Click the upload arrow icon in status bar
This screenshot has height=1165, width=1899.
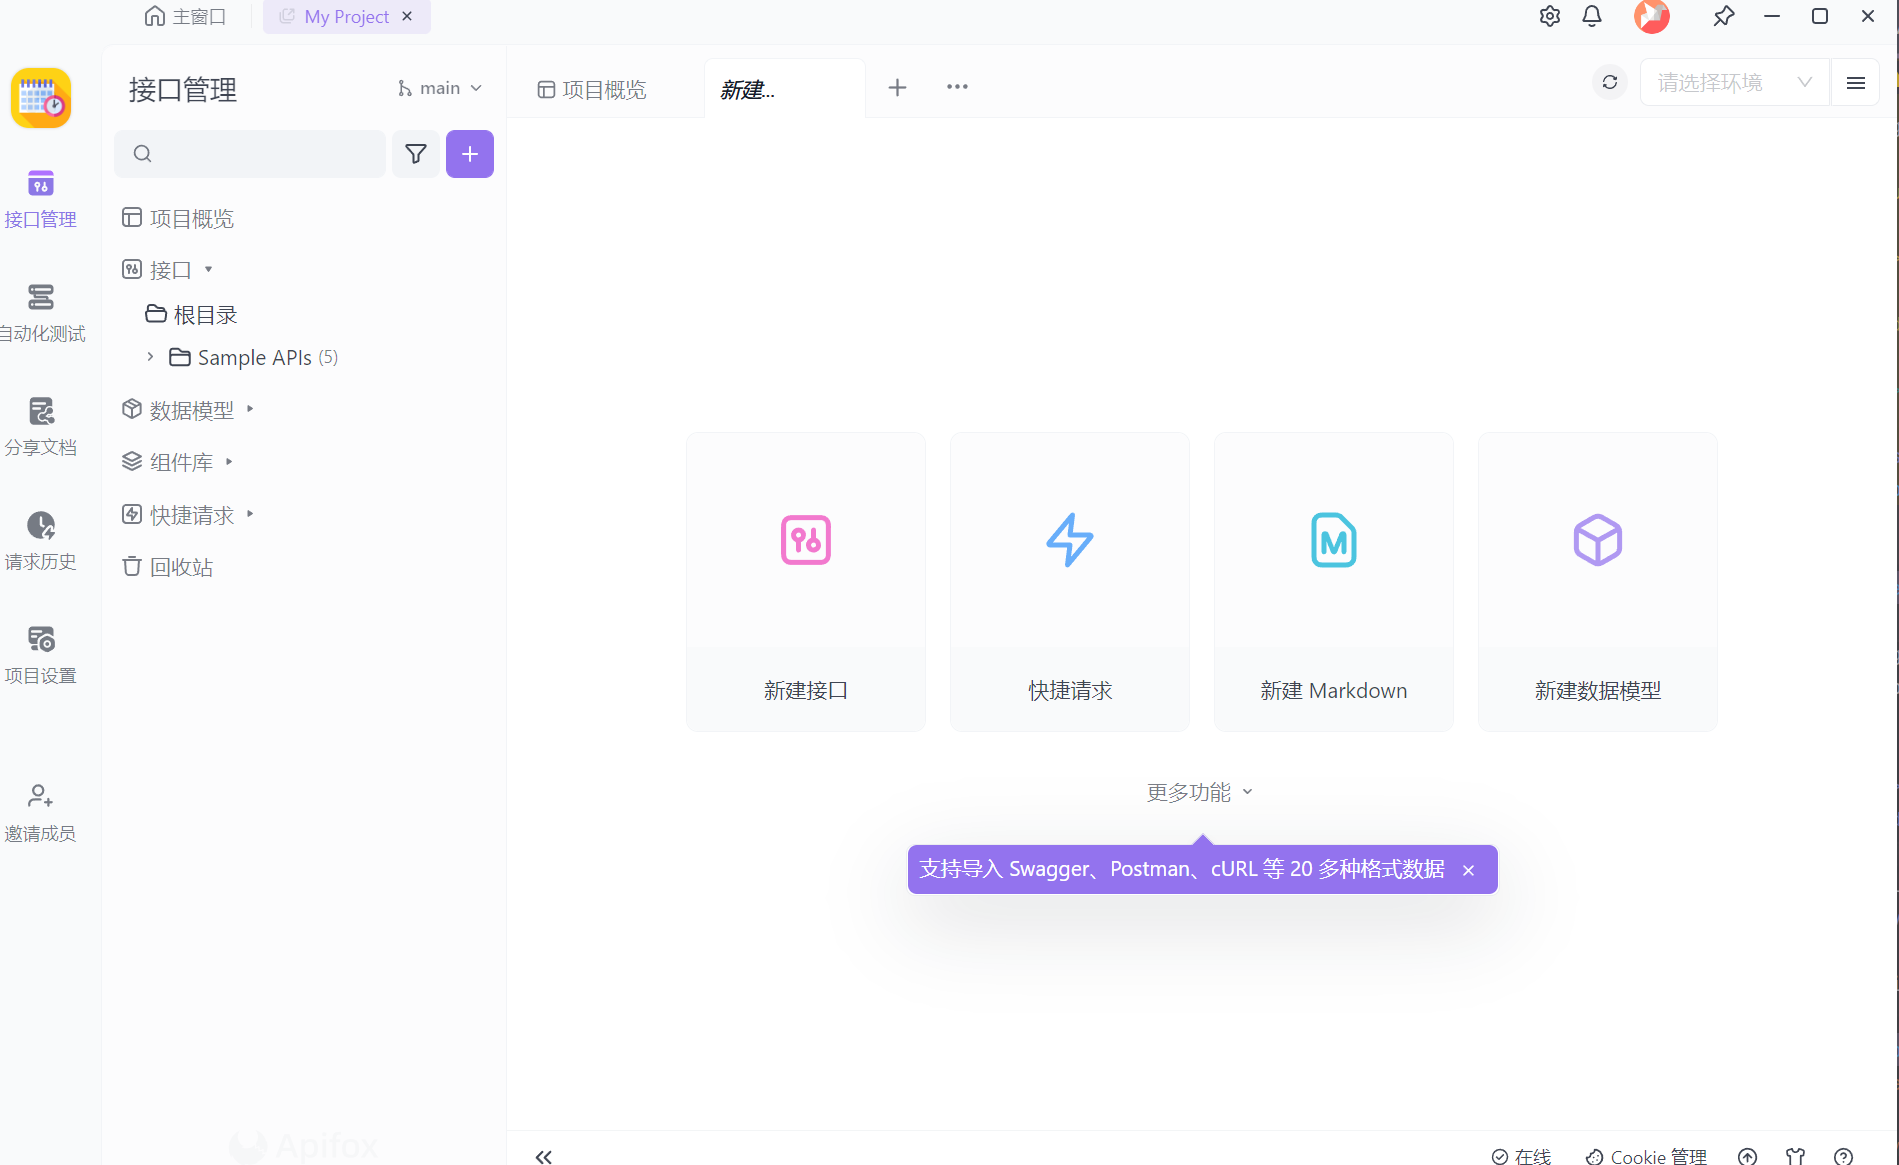tap(1747, 1156)
